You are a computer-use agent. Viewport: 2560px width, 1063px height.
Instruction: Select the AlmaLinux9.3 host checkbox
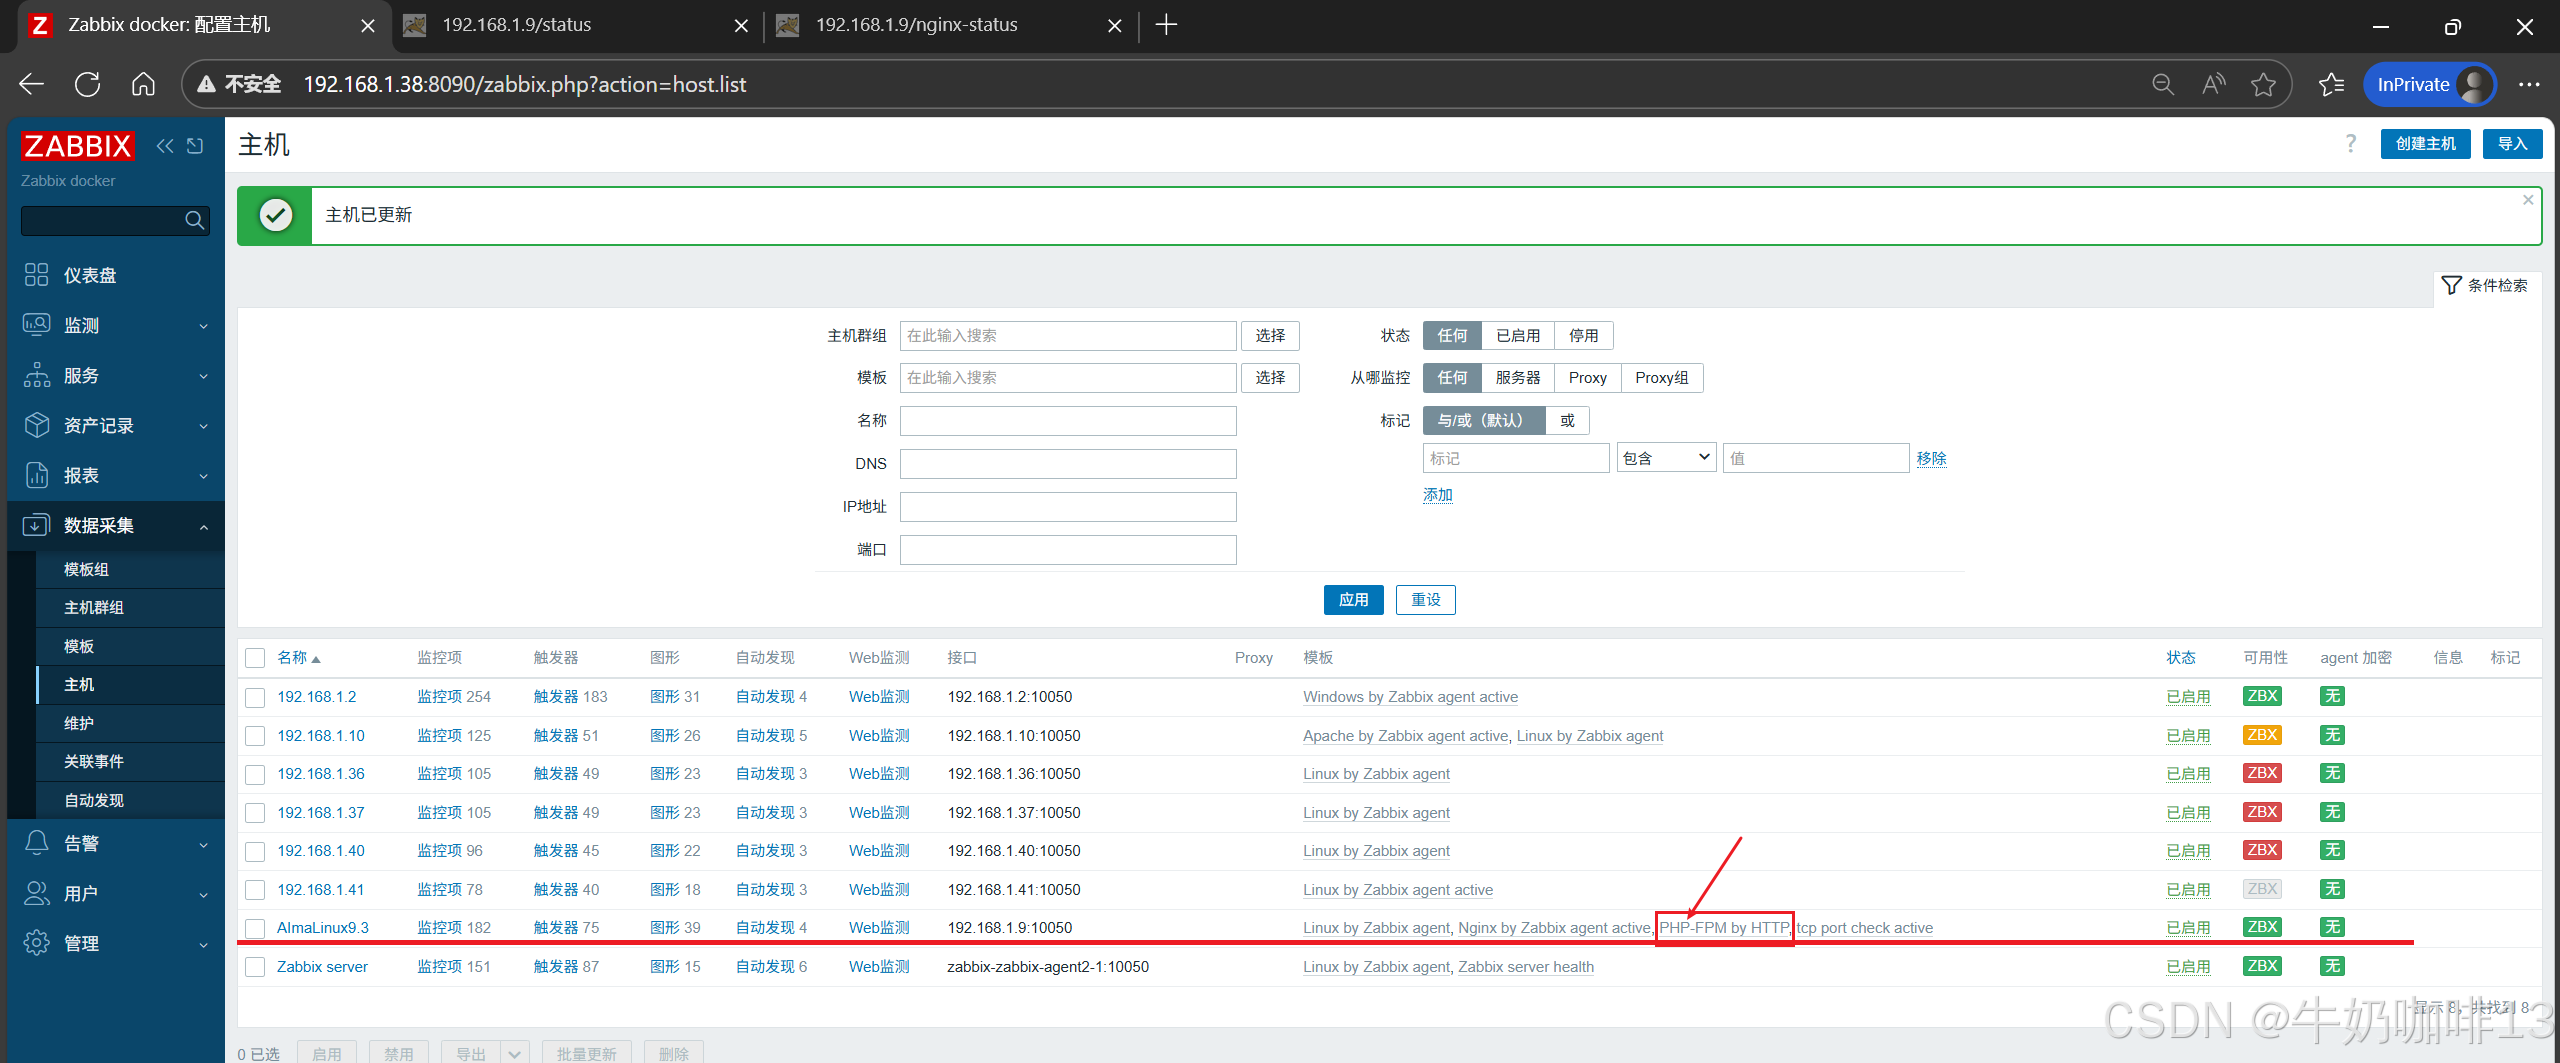coord(255,929)
